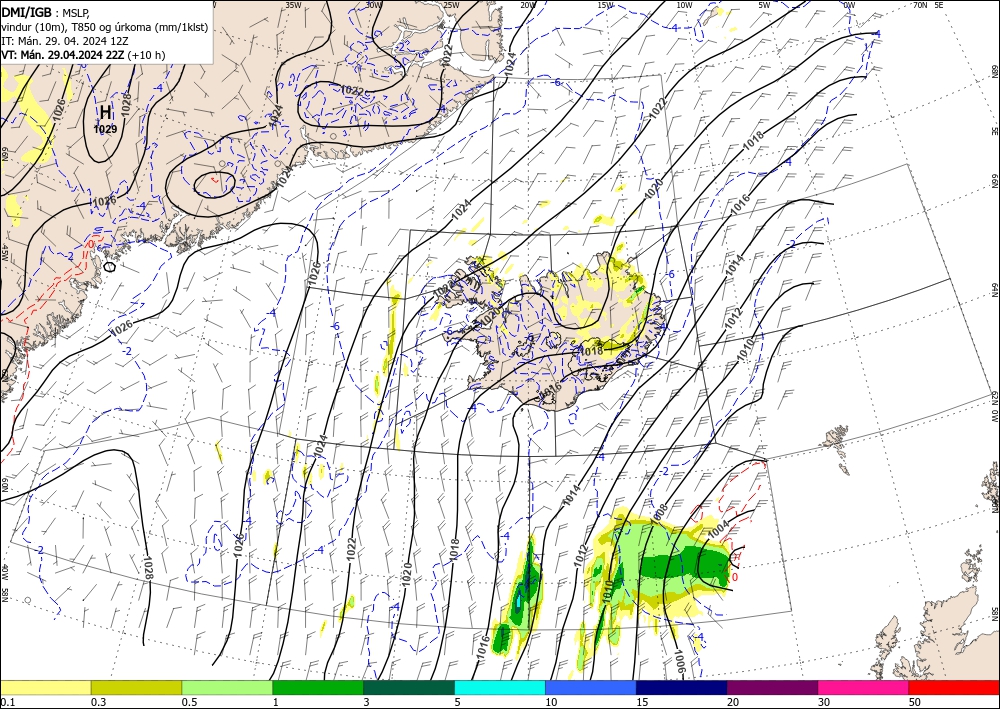Click the 15W longitude label at the top
This screenshot has width=1000, height=709.
[x=606, y=5]
